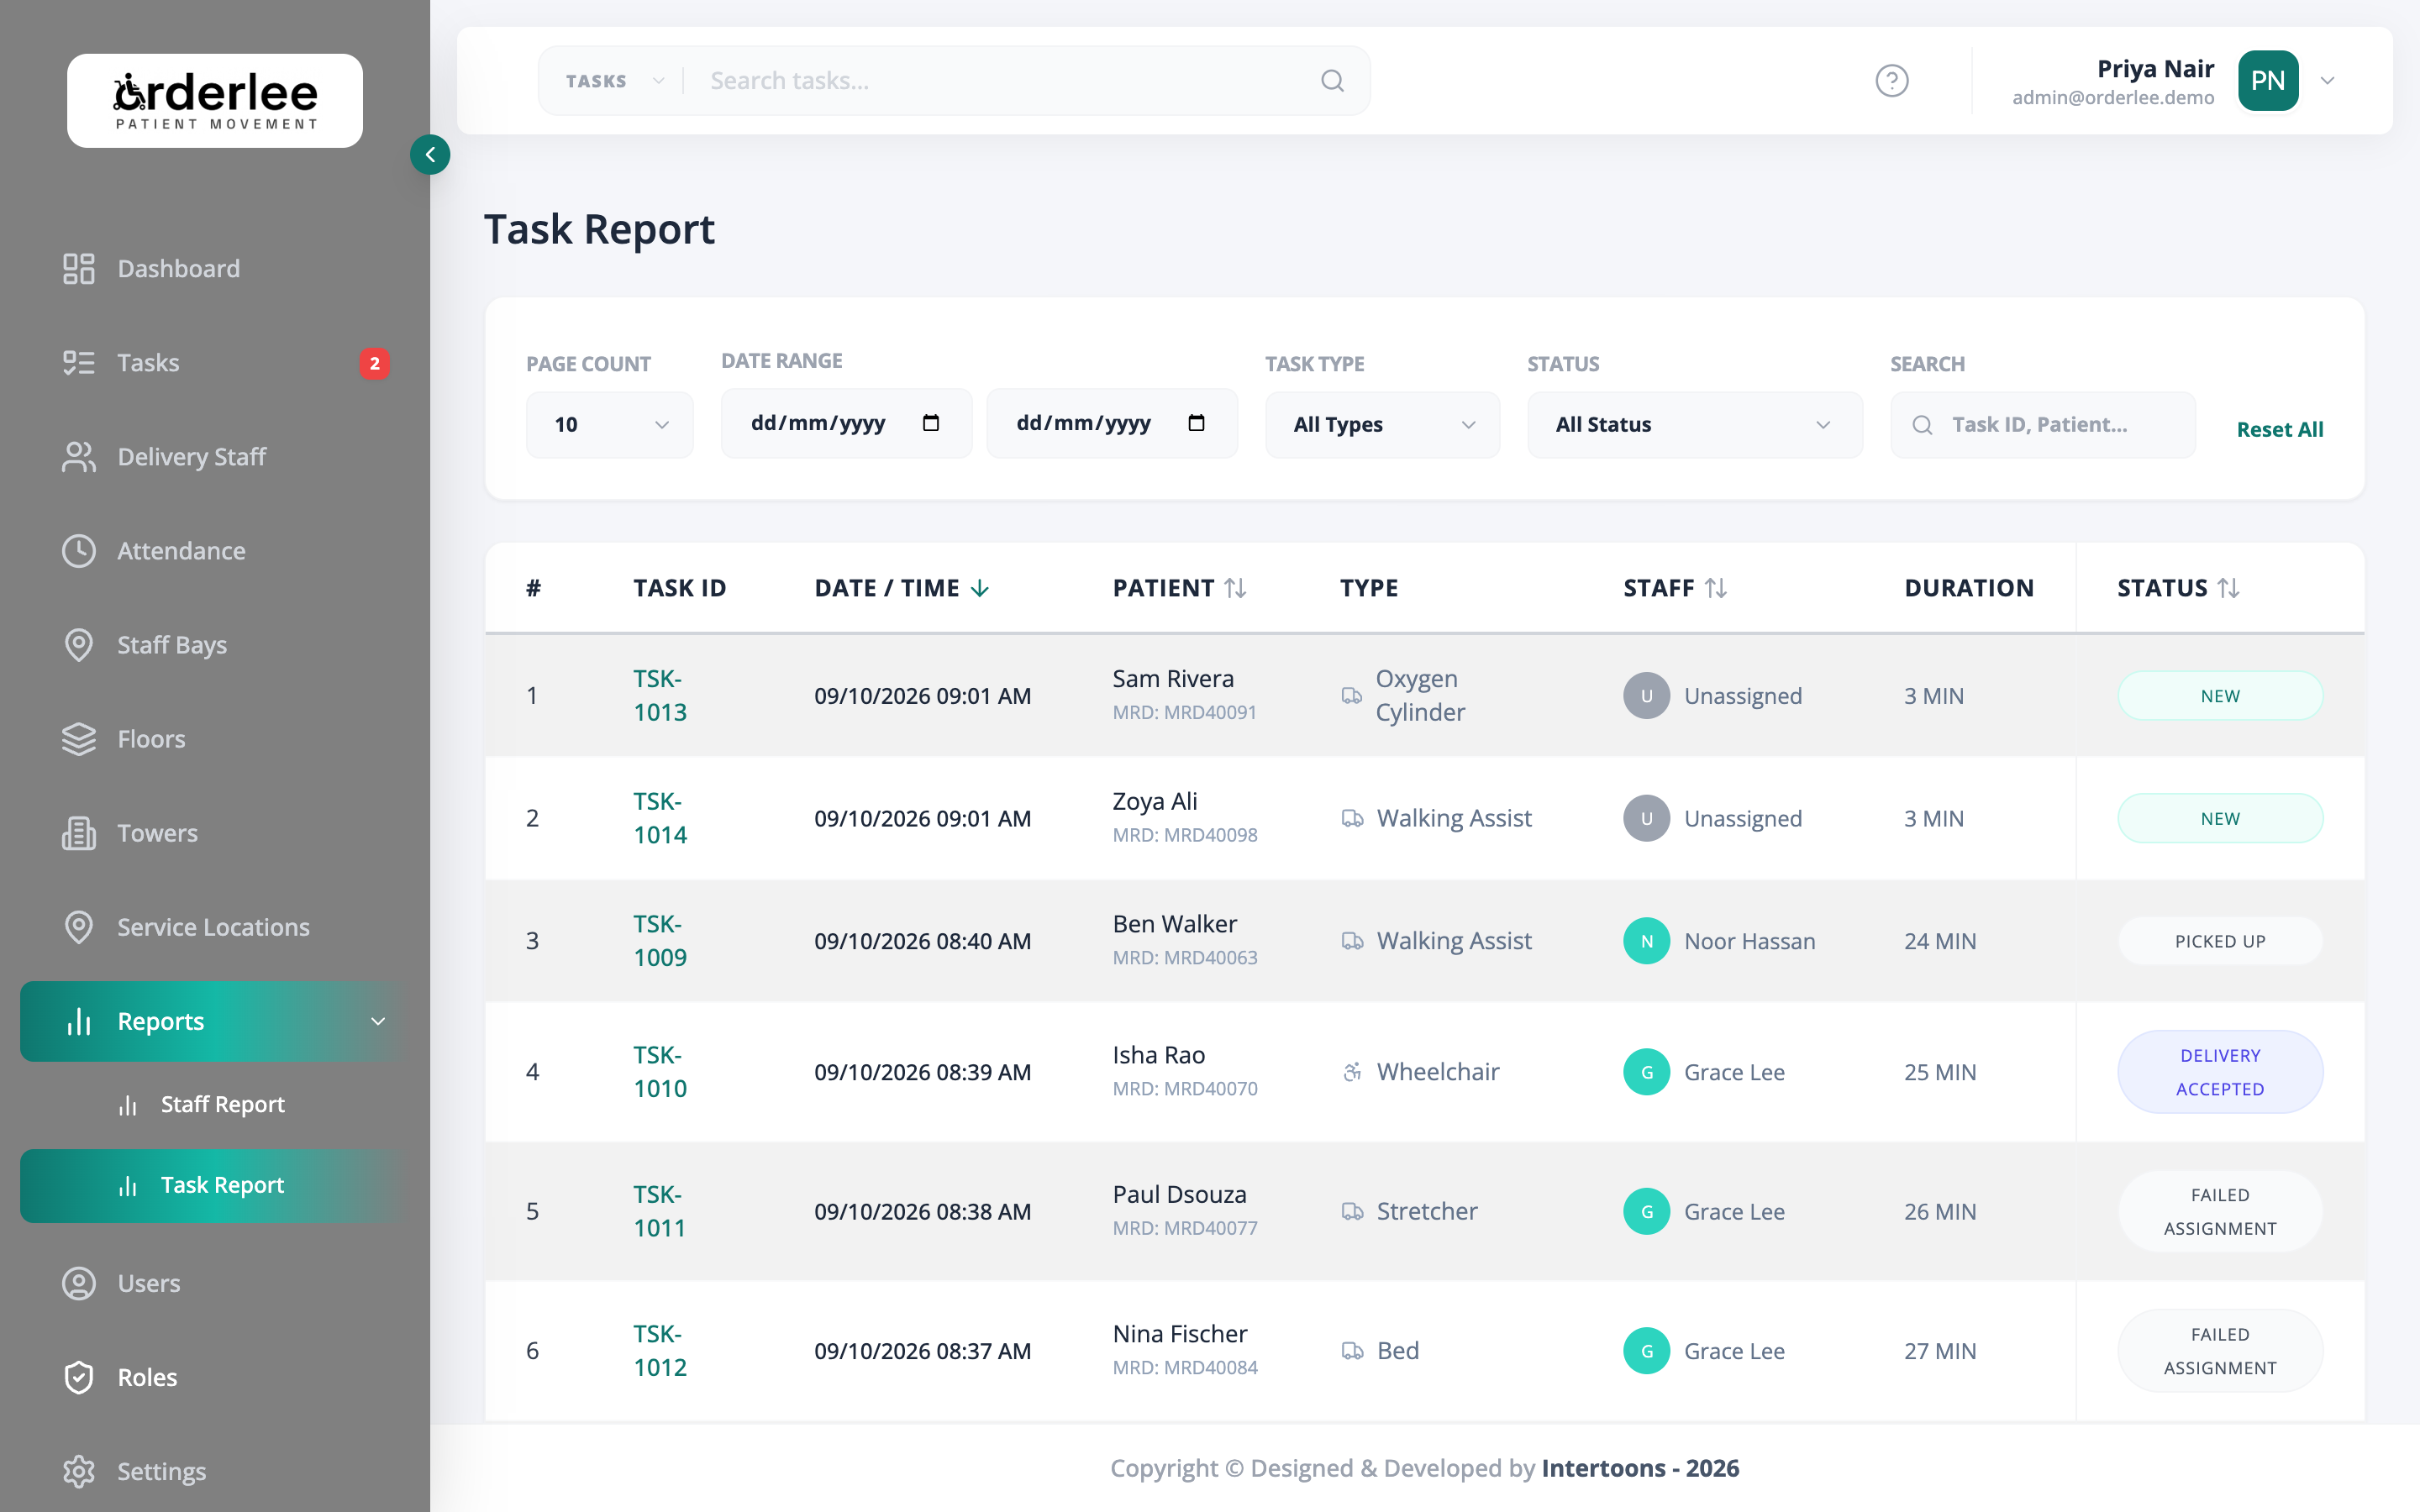
Task: Go to the Delivery Staff page
Action: tap(215, 457)
